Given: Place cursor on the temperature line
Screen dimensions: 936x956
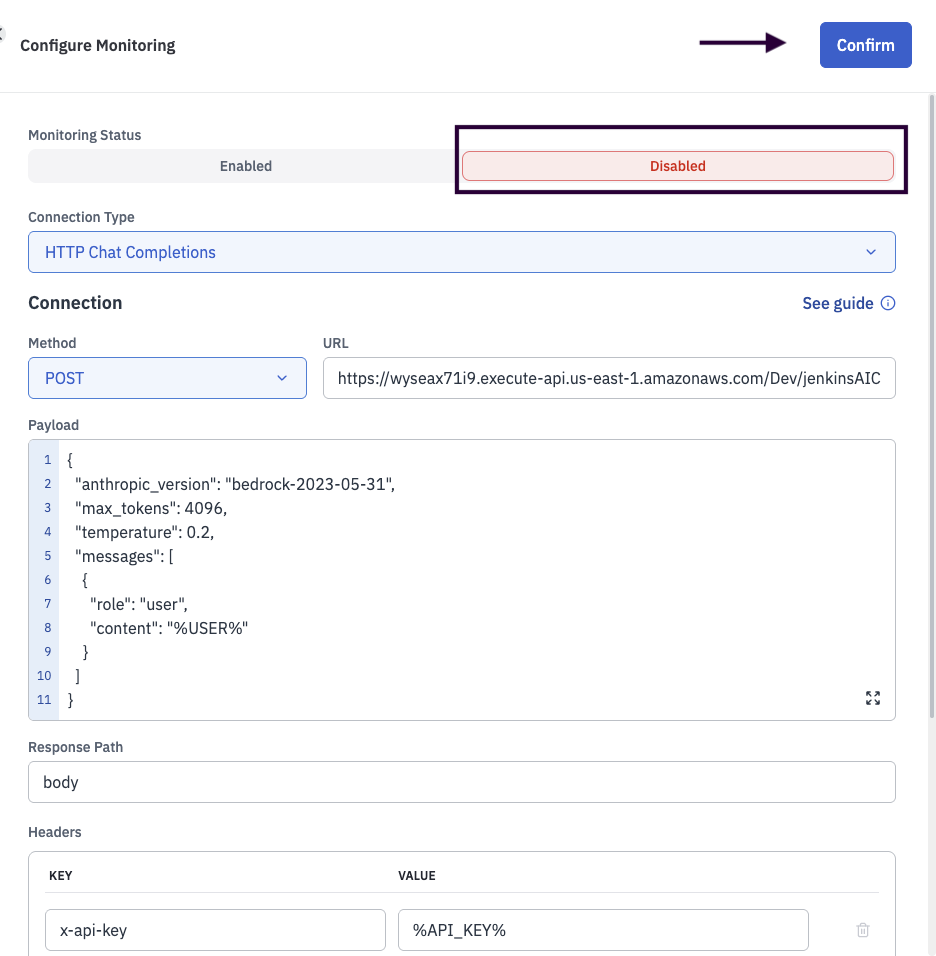Looking at the screenshot, I should click(x=144, y=532).
